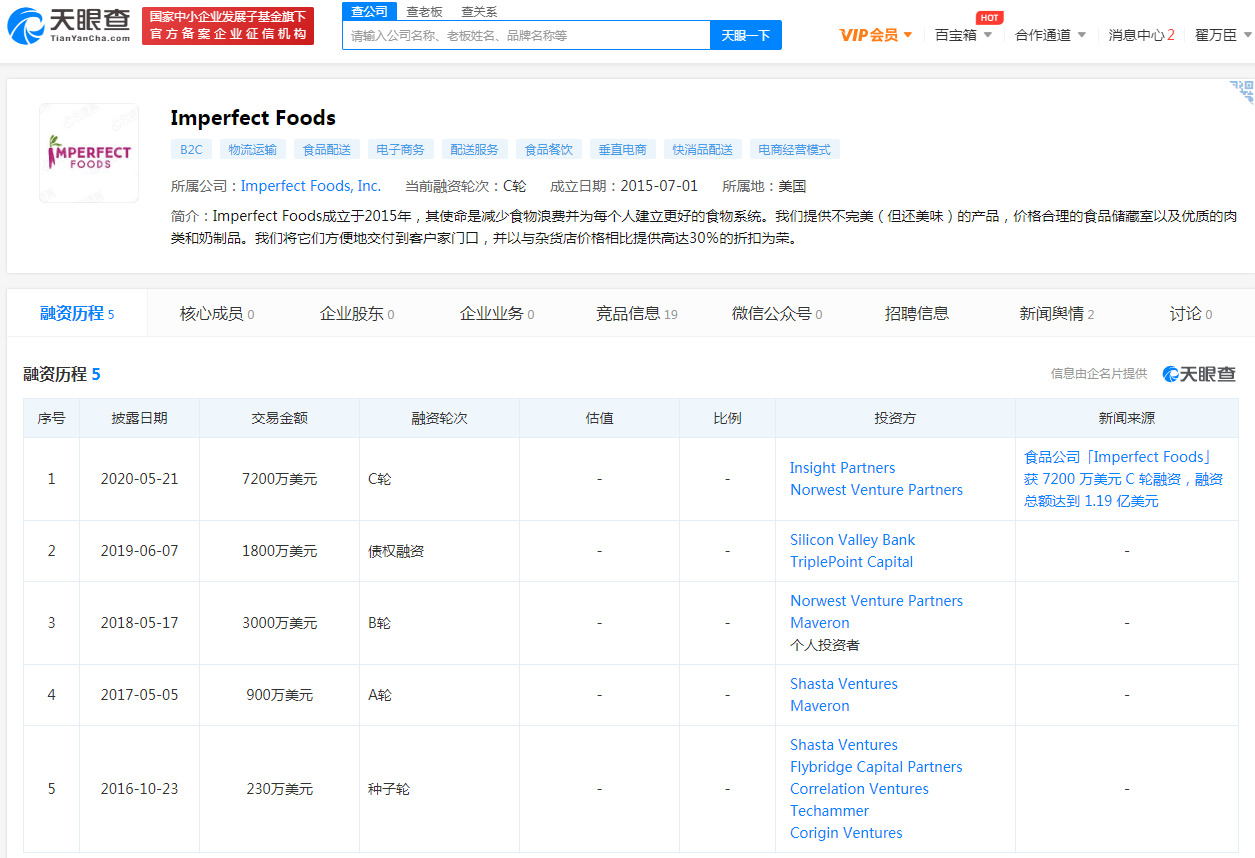The height and width of the screenshot is (858, 1255).
Task: Open the VIP会员 dropdown
Action: [x=876, y=35]
